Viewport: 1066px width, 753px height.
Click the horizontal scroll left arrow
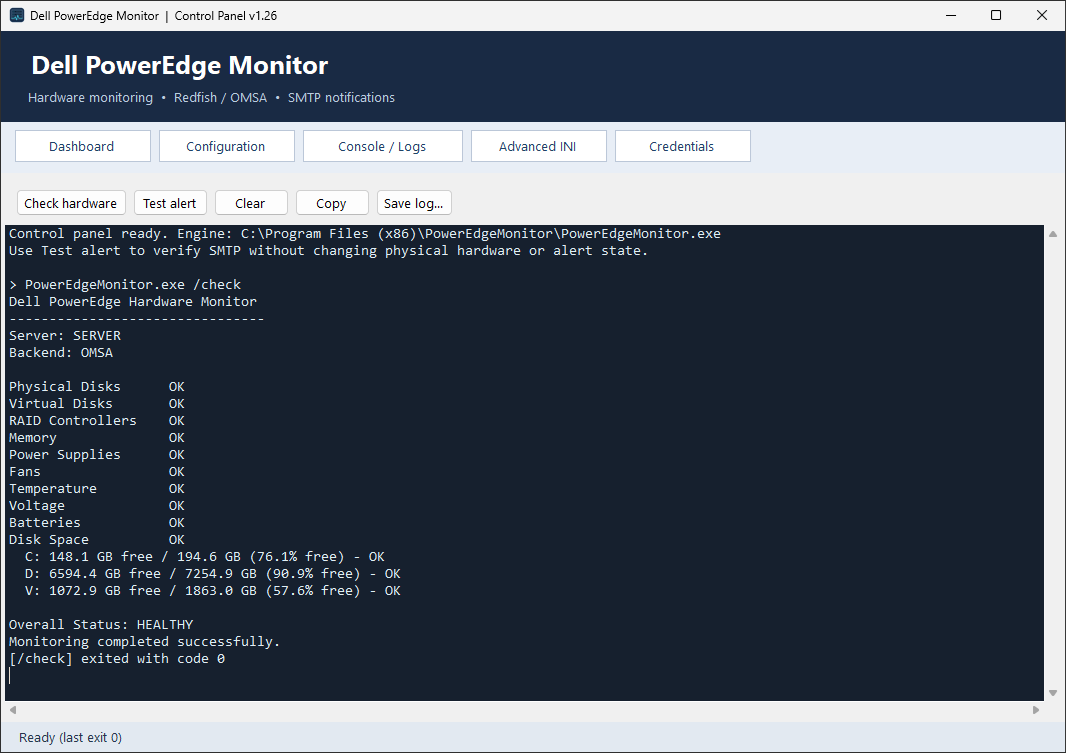pos(13,710)
